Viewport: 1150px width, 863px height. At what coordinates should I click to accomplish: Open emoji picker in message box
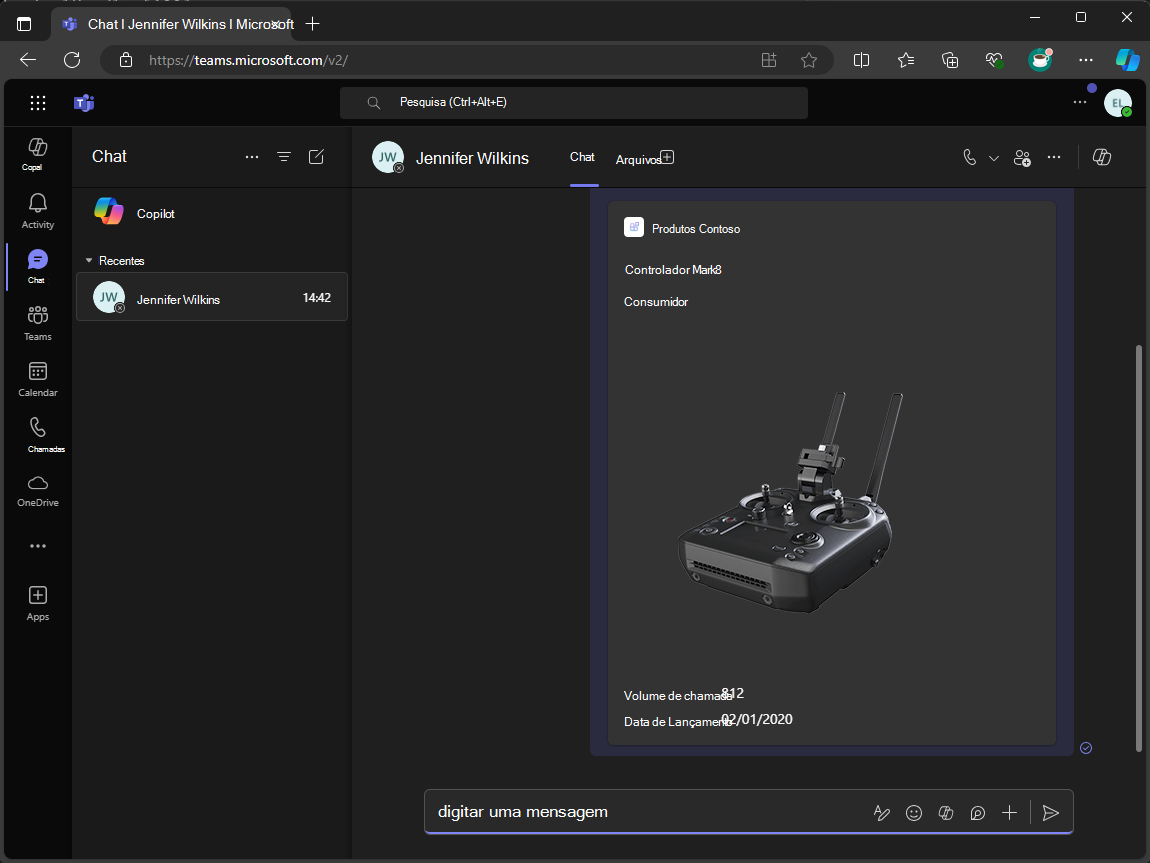(913, 813)
